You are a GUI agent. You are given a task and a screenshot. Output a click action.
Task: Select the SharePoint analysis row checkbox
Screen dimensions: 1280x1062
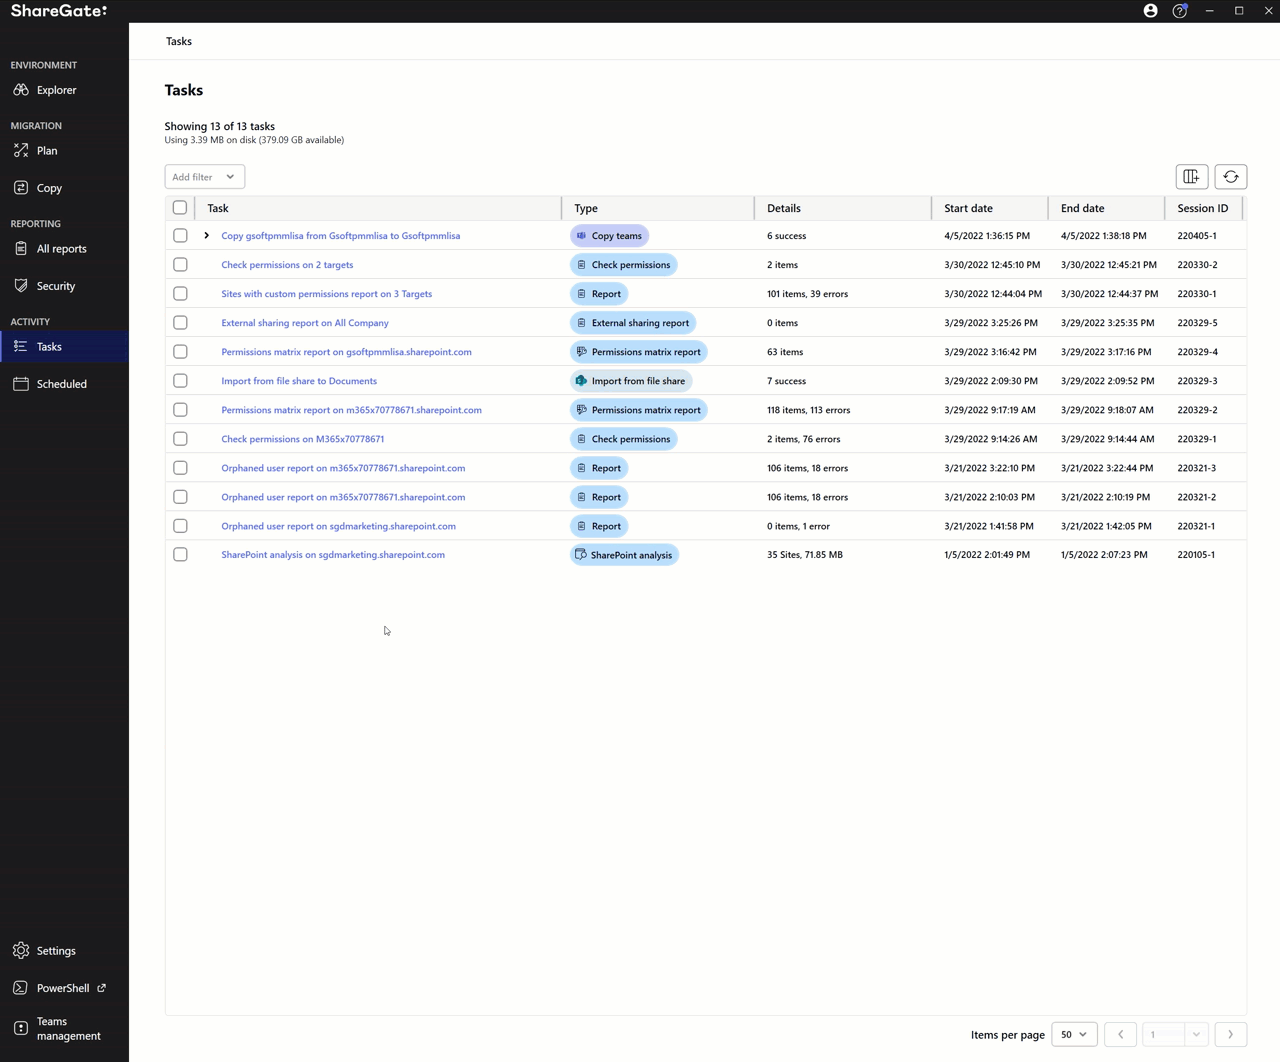(x=180, y=555)
